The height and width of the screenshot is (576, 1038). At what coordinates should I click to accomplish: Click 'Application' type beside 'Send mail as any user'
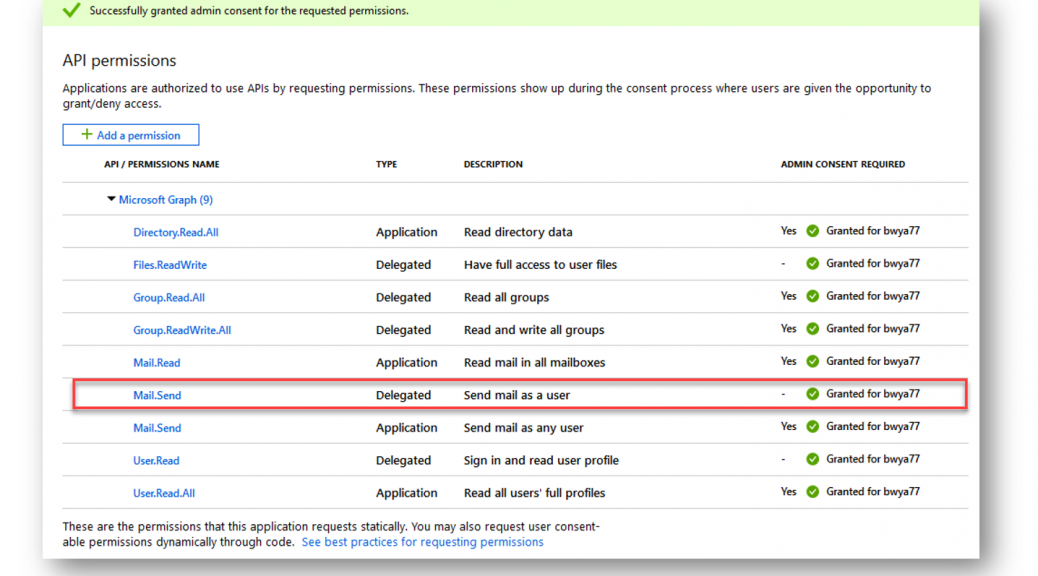point(406,428)
